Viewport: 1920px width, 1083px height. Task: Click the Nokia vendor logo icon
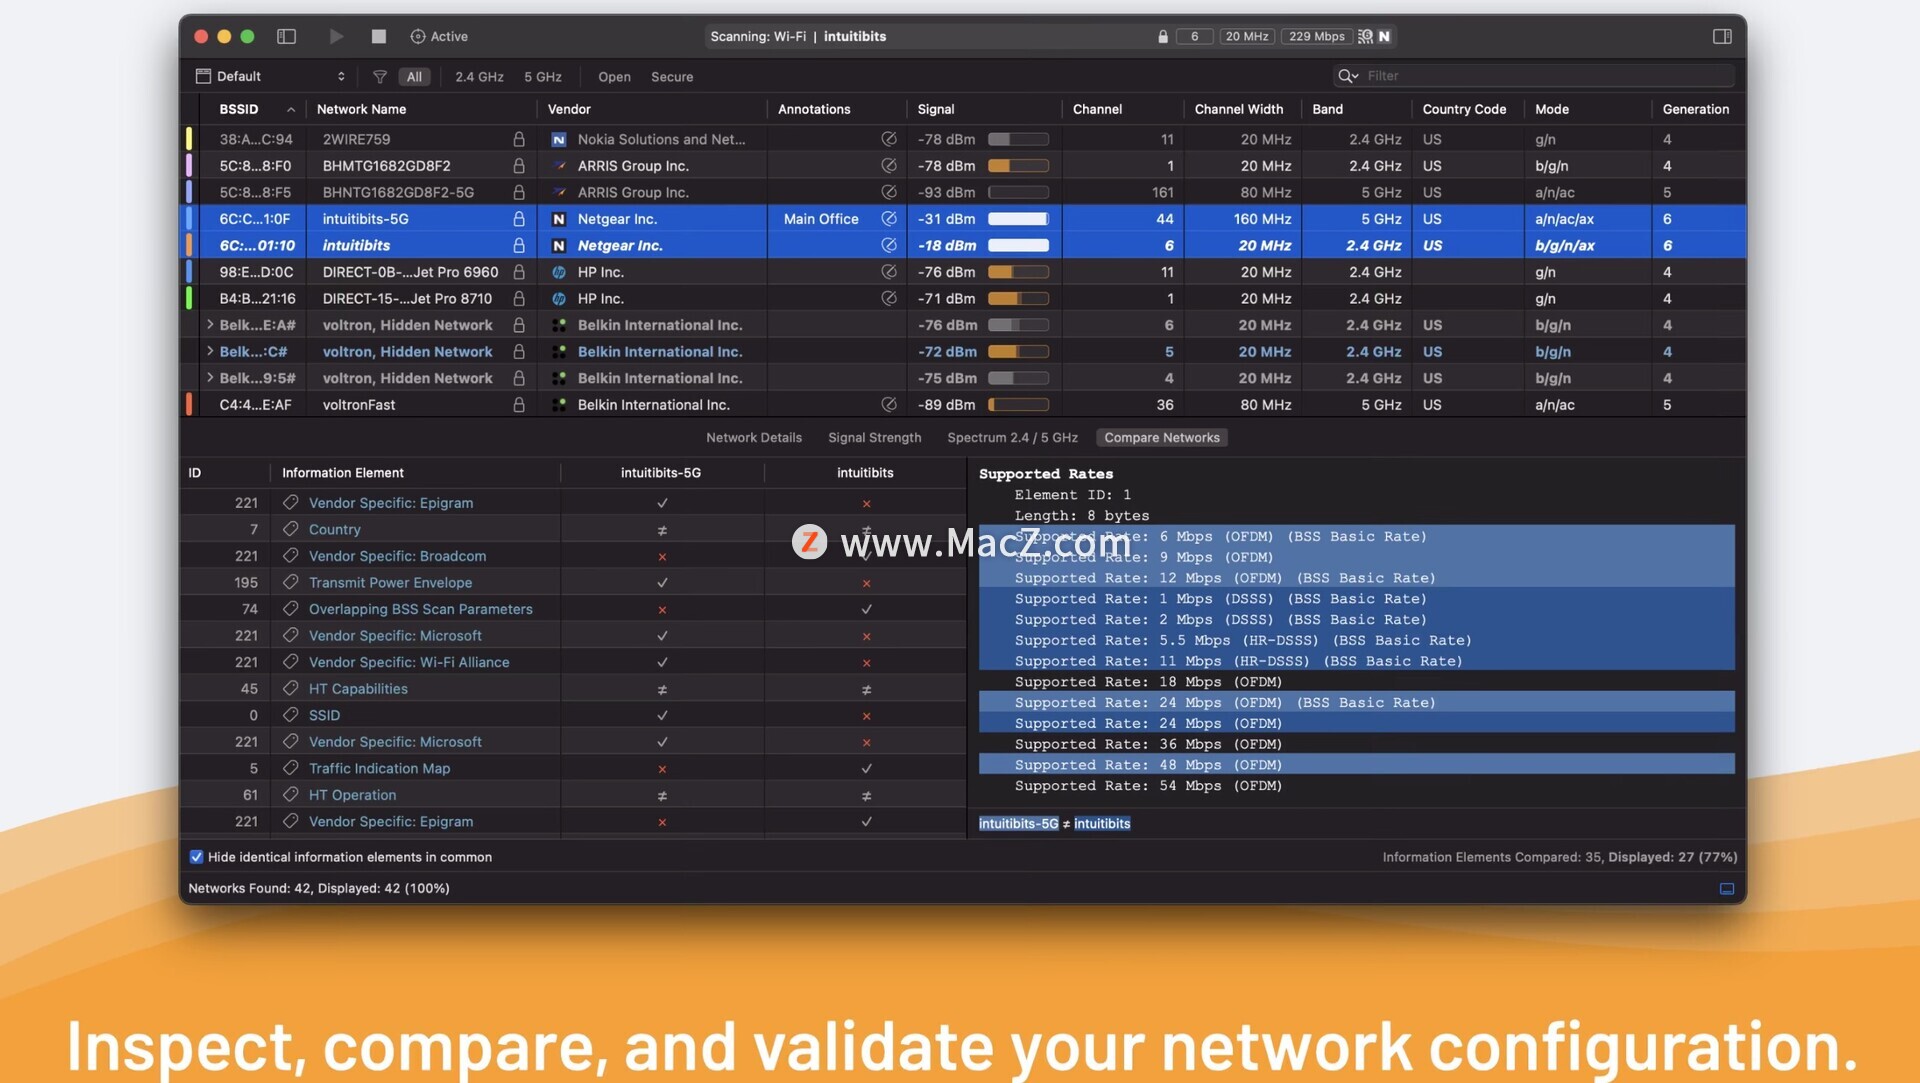point(559,140)
